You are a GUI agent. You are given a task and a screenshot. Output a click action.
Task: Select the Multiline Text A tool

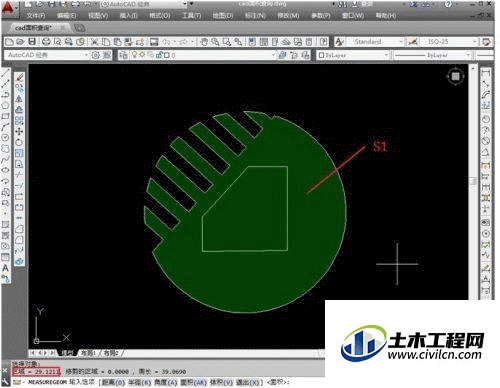5,268
